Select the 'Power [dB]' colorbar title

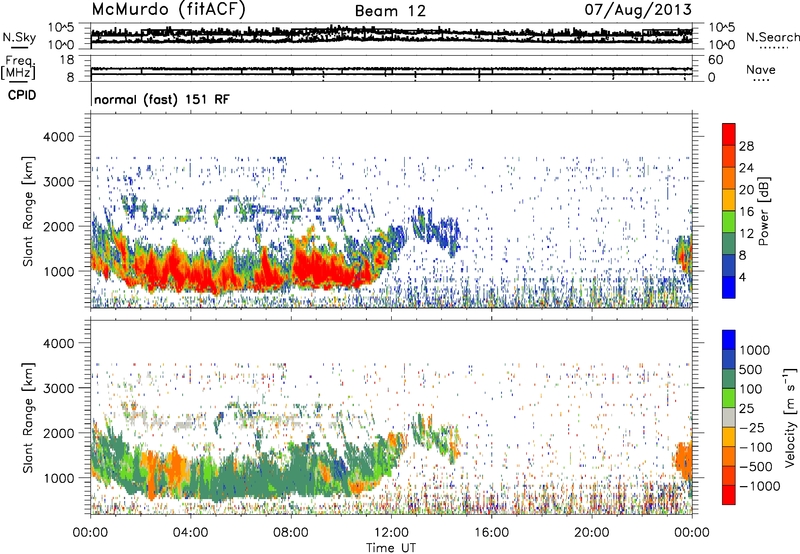[x=763, y=211]
